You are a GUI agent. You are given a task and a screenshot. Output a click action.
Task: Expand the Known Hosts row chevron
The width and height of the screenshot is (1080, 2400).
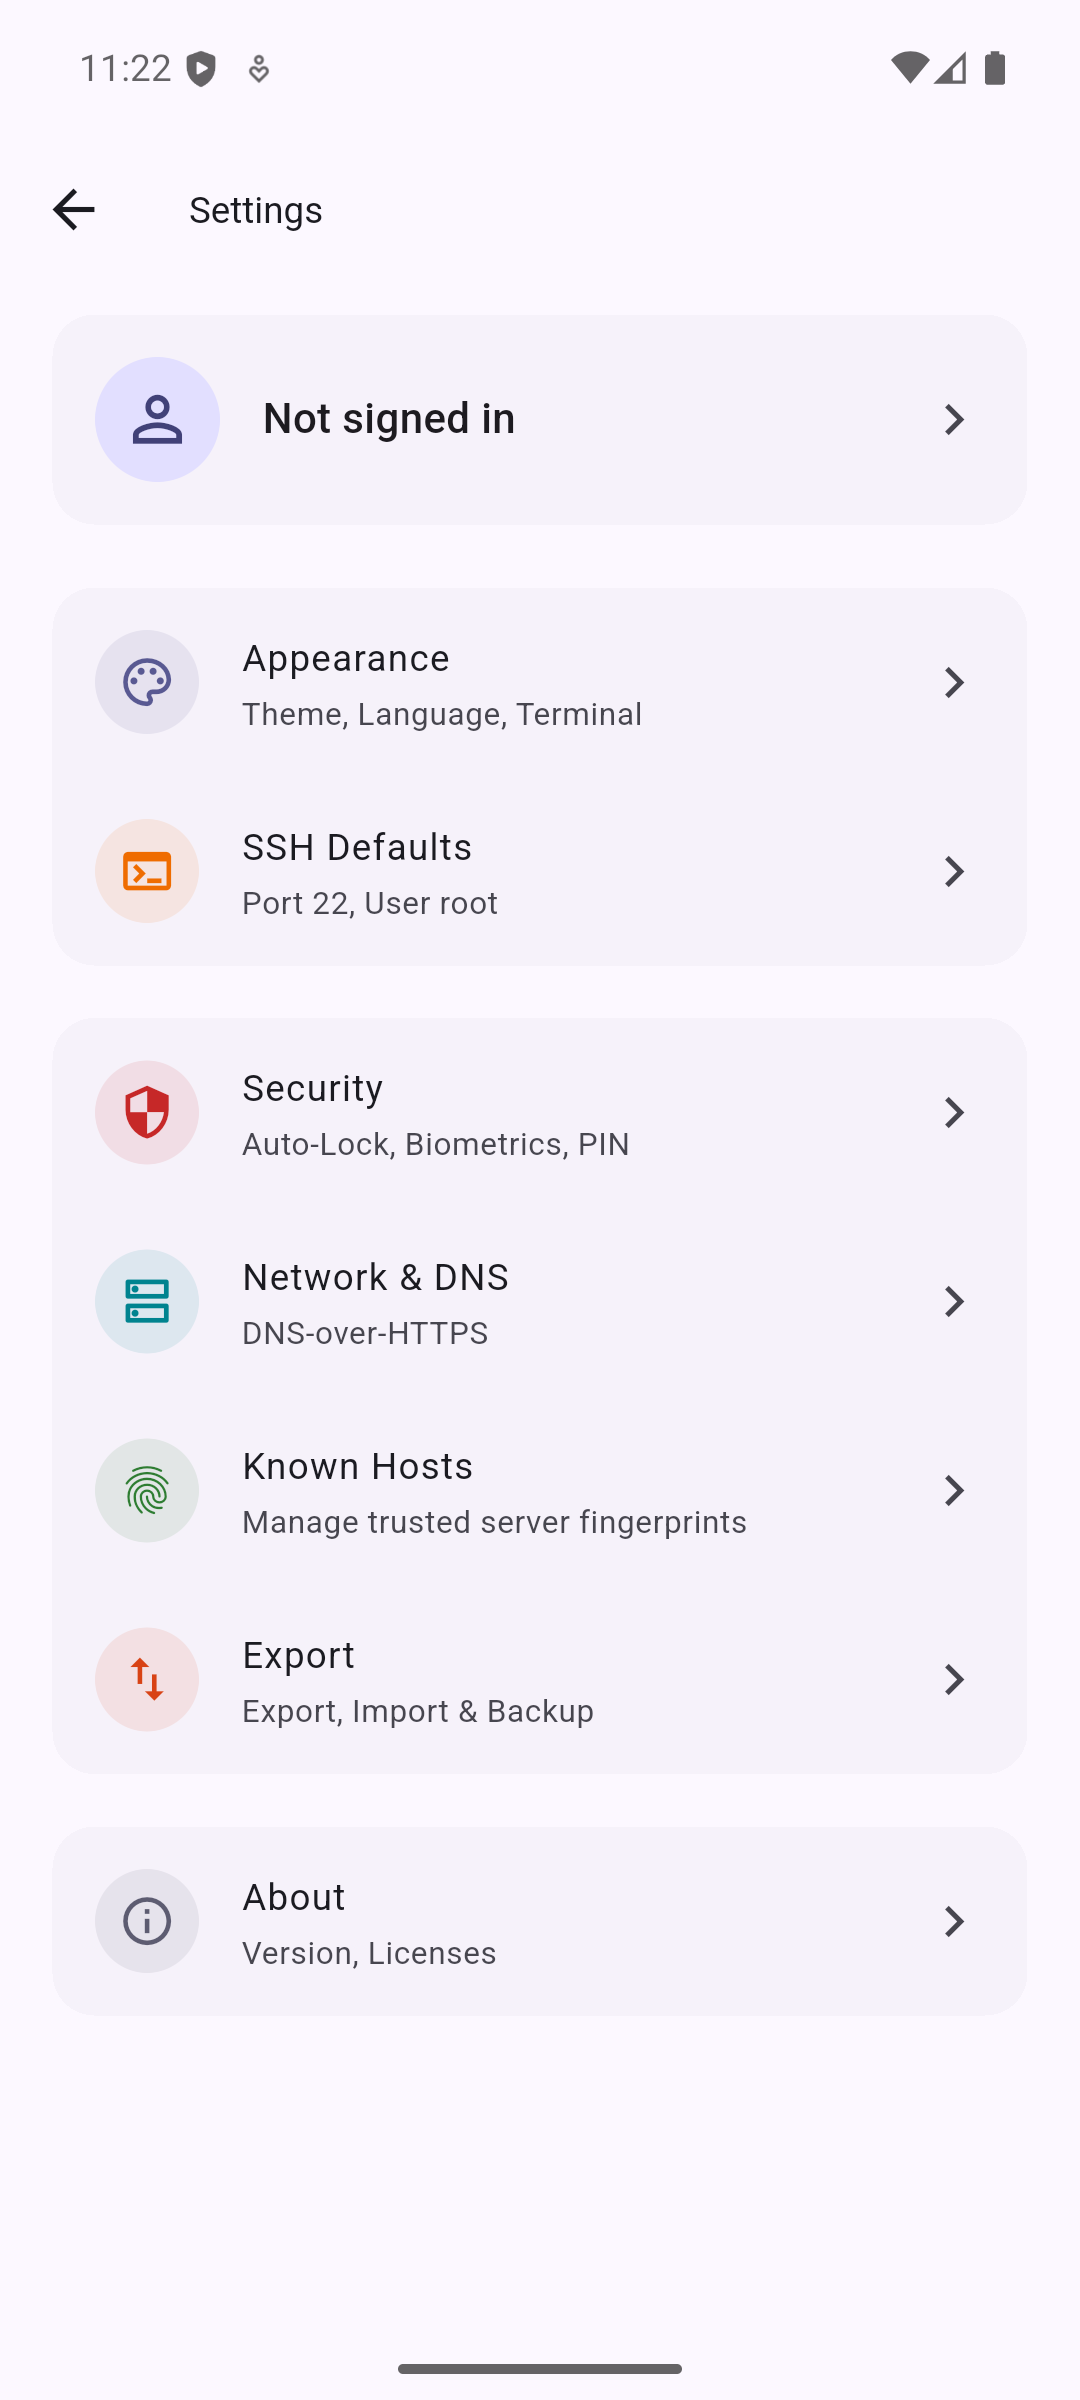click(954, 1490)
